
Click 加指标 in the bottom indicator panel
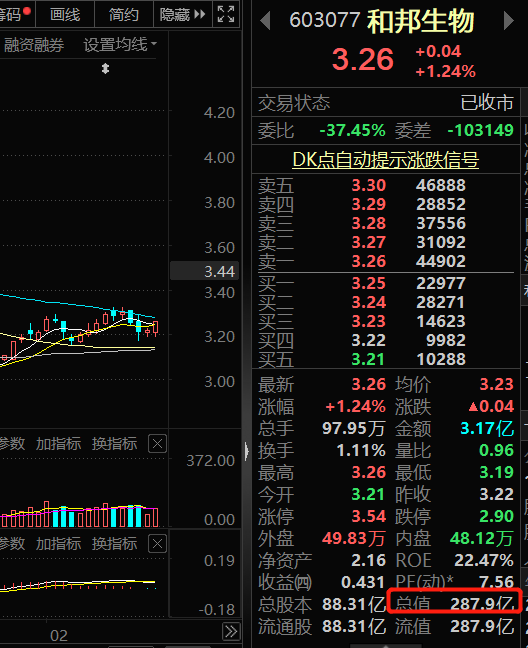(58, 543)
